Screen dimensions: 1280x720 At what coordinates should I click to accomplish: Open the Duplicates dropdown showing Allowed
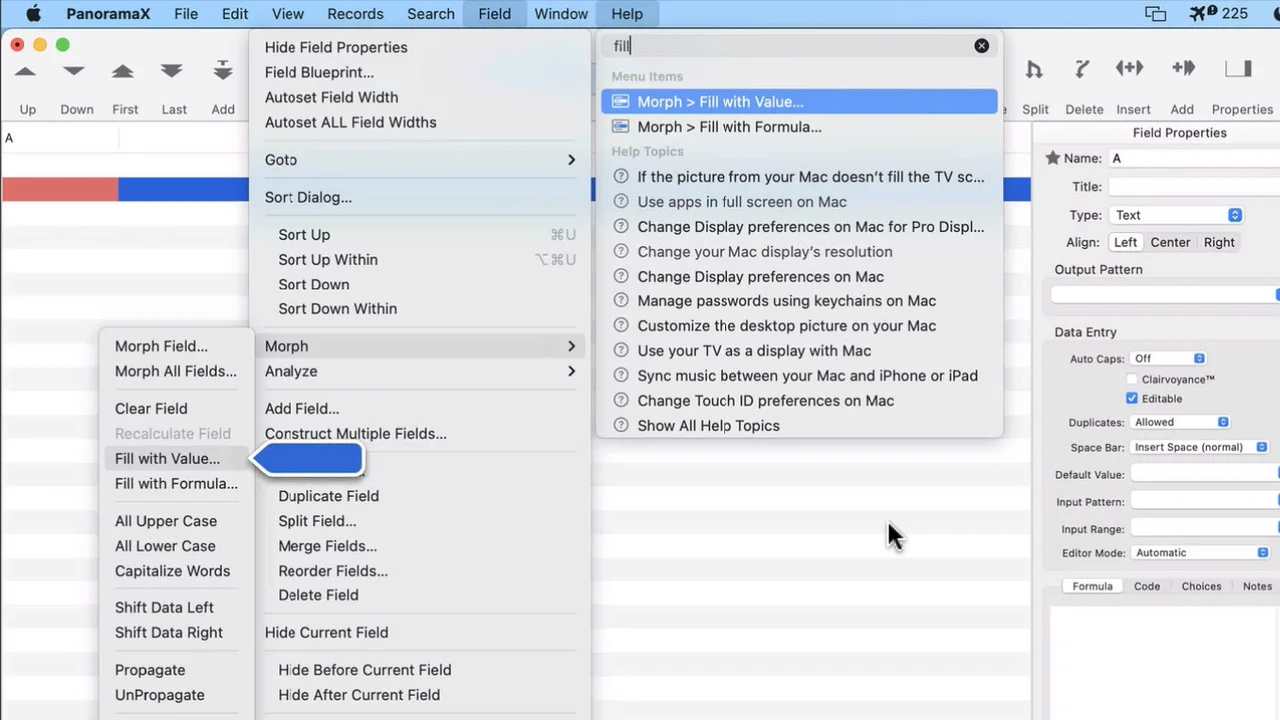(1180, 422)
